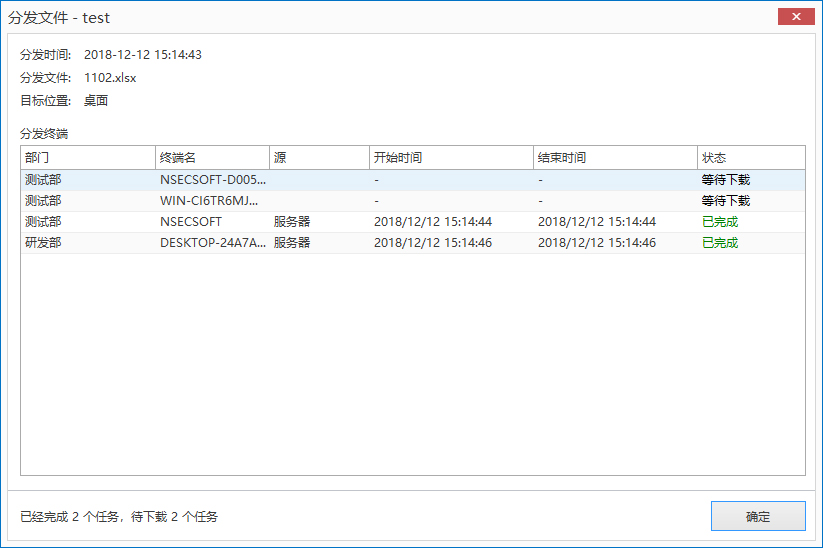823x548 pixels.
Task: Click the 确定 button
Action: (757, 516)
